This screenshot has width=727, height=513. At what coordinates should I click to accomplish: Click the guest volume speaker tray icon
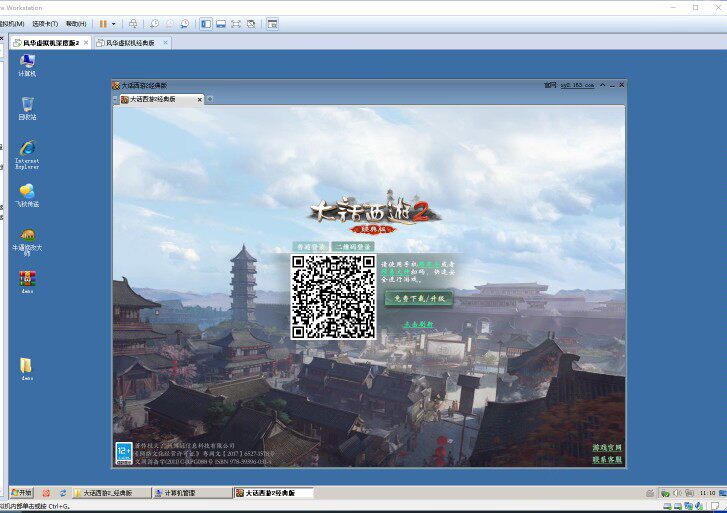(x=677, y=493)
